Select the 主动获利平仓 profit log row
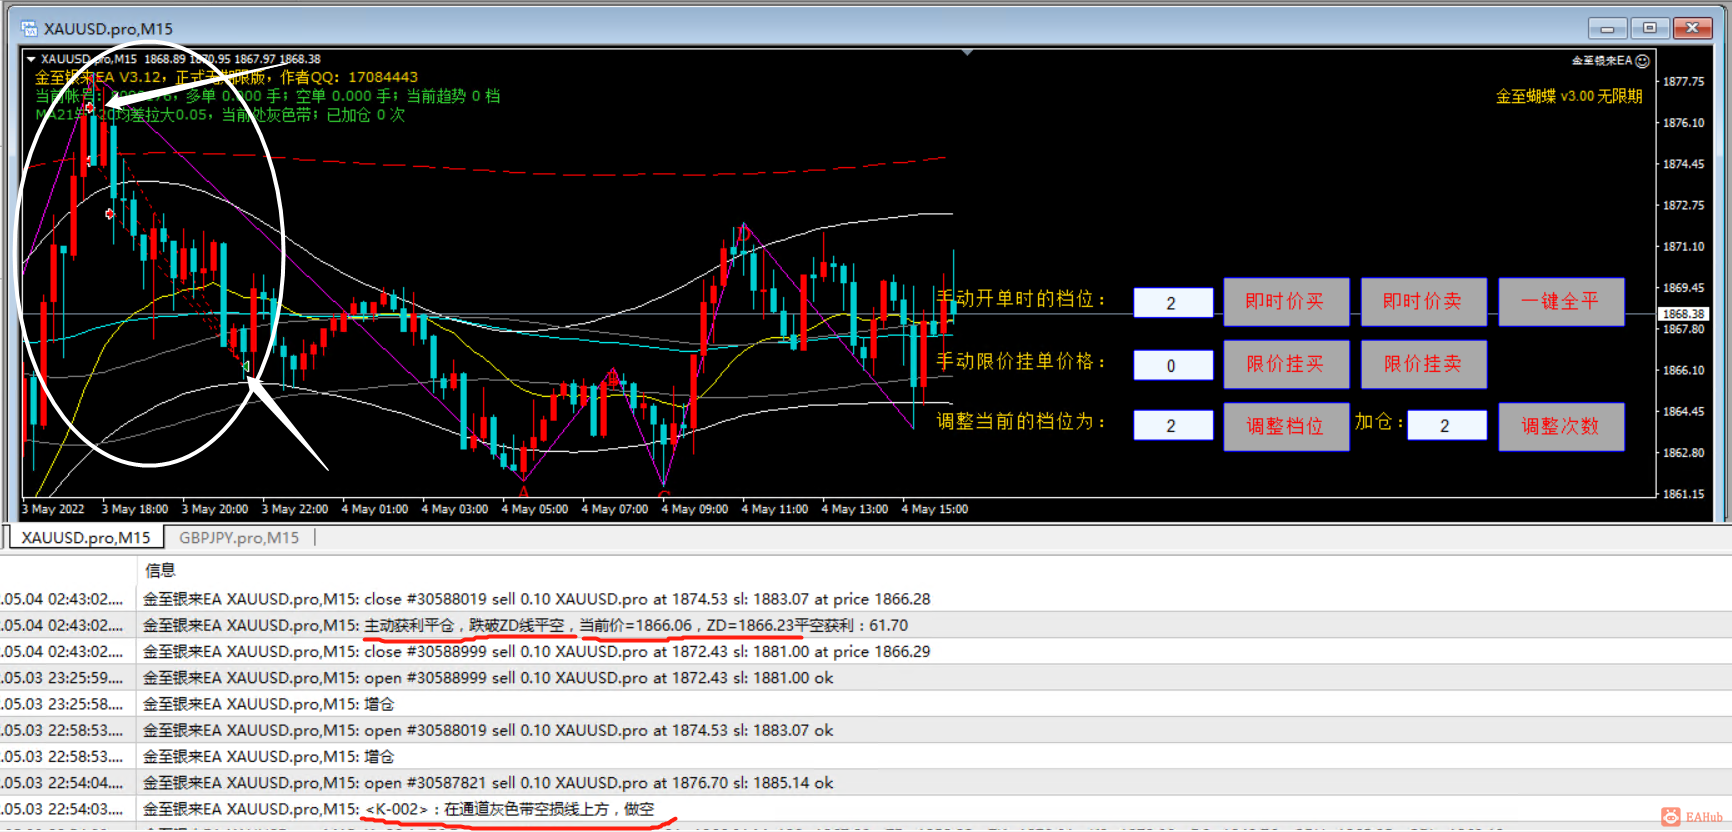 pos(866,625)
